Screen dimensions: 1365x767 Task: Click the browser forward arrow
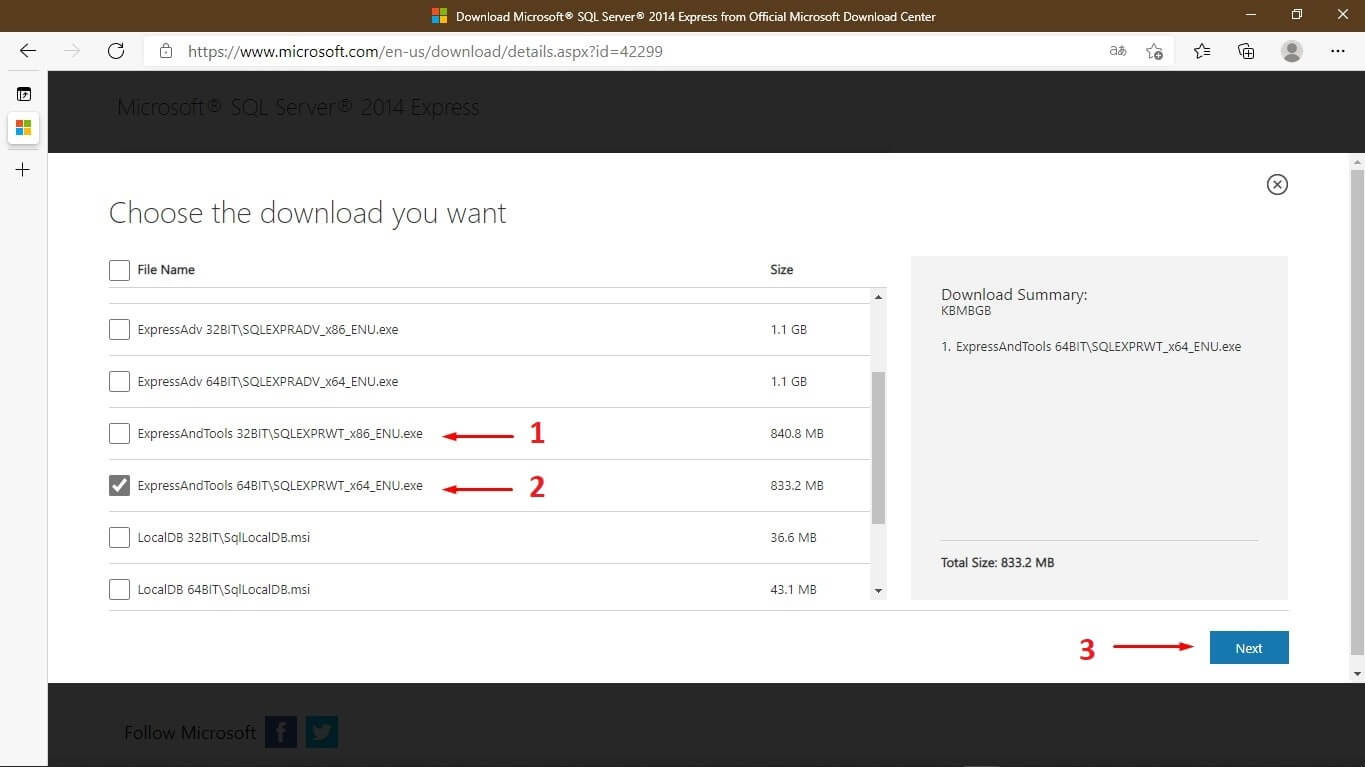tap(71, 51)
